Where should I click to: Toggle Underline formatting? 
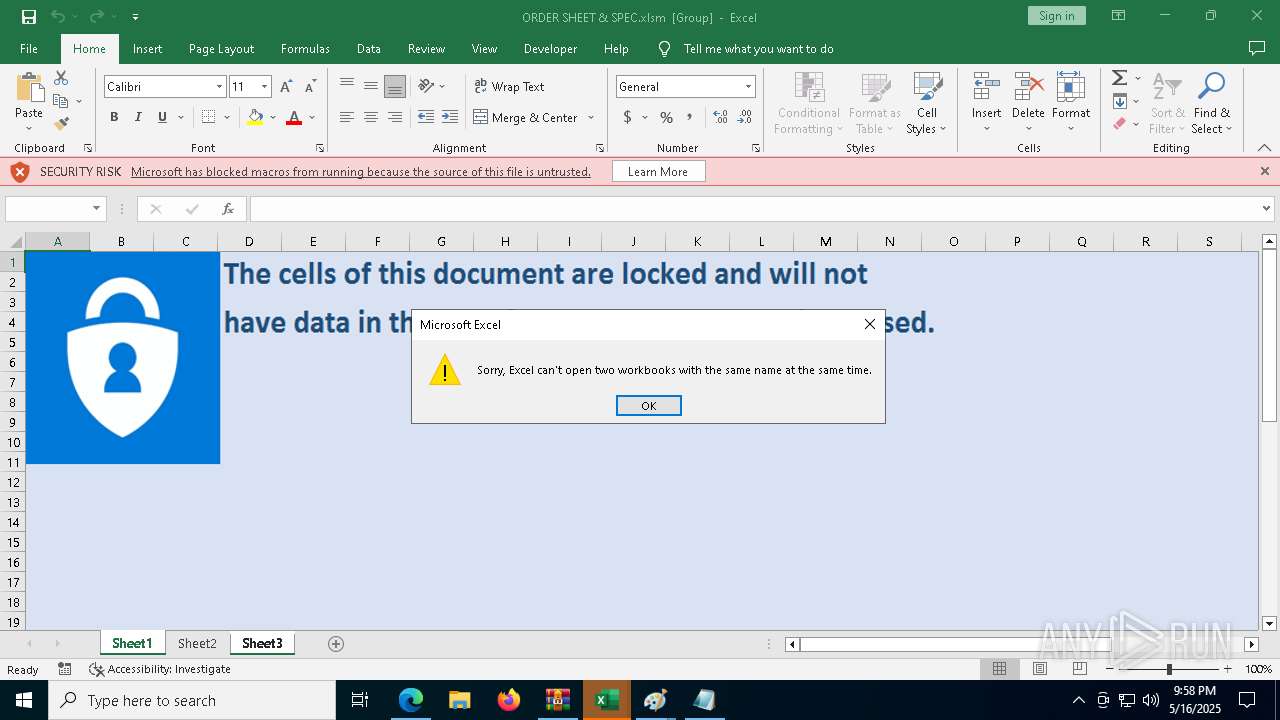[x=162, y=117]
